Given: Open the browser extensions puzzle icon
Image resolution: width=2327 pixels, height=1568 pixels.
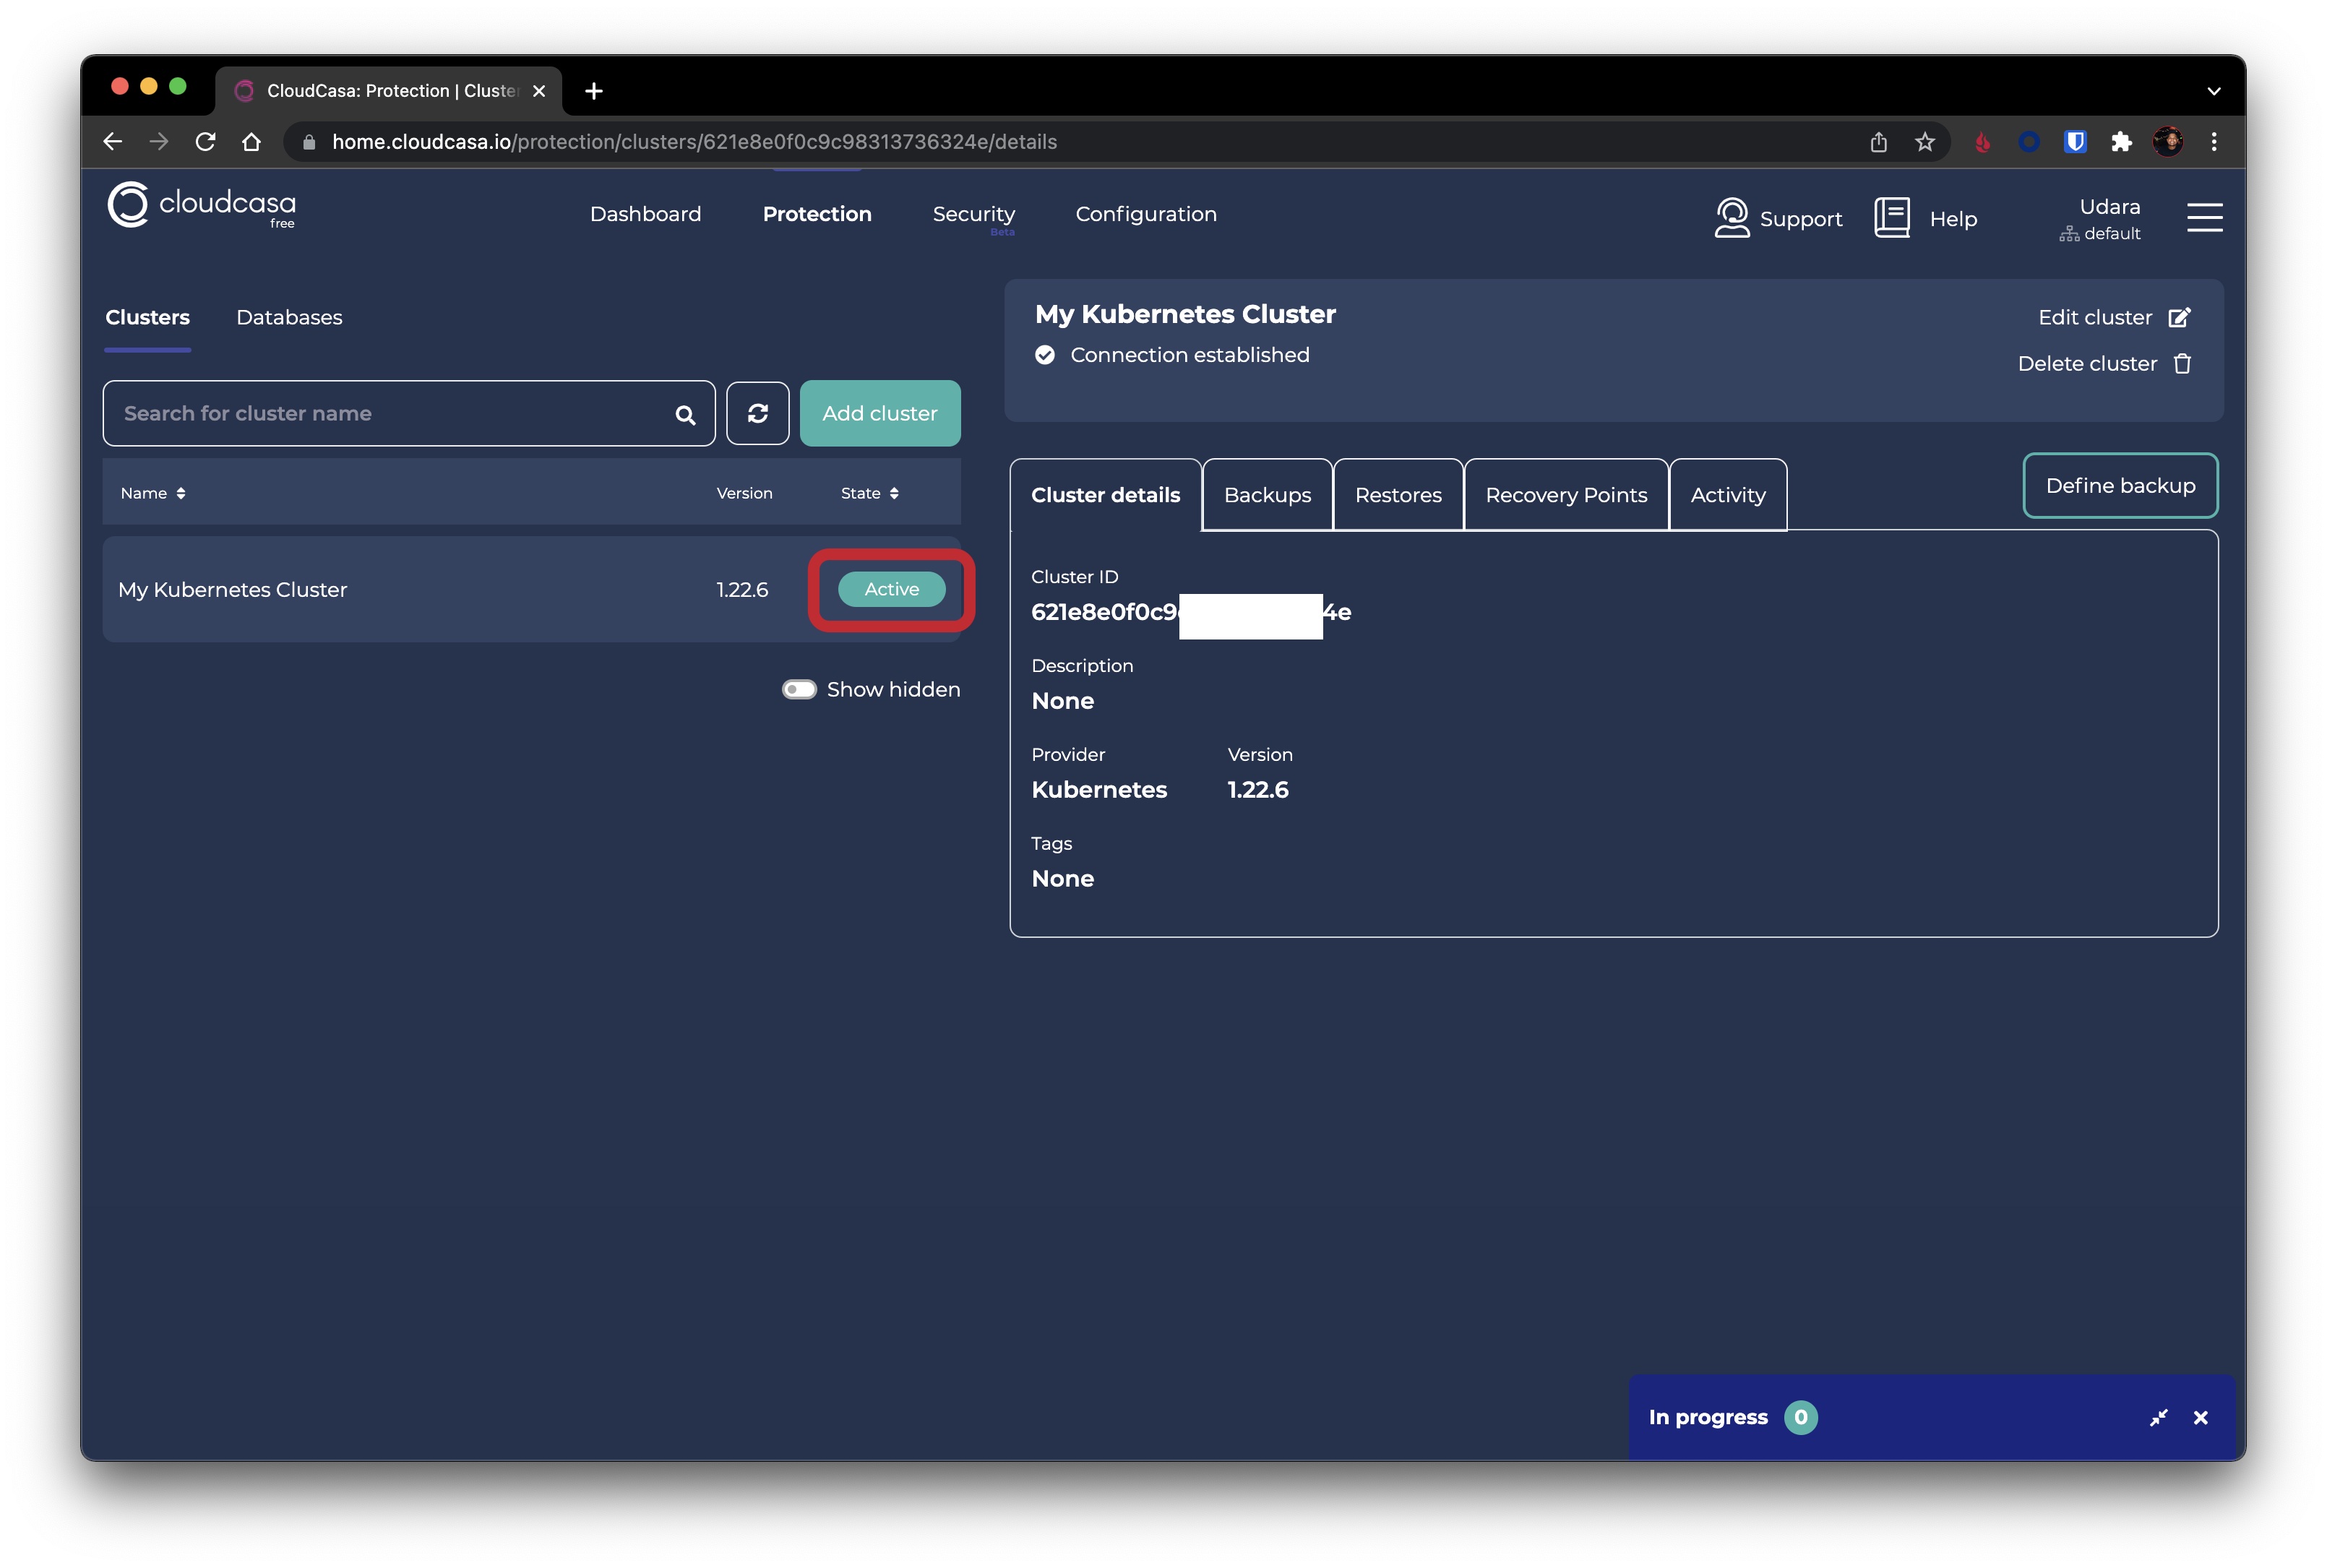Looking at the screenshot, I should pos(2121,142).
